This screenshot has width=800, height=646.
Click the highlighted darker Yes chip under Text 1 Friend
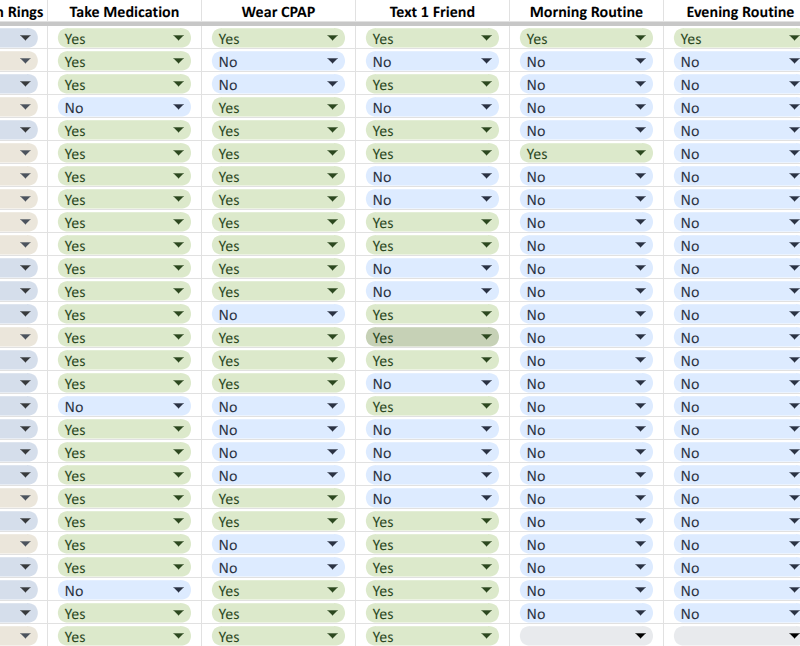[x=432, y=337]
